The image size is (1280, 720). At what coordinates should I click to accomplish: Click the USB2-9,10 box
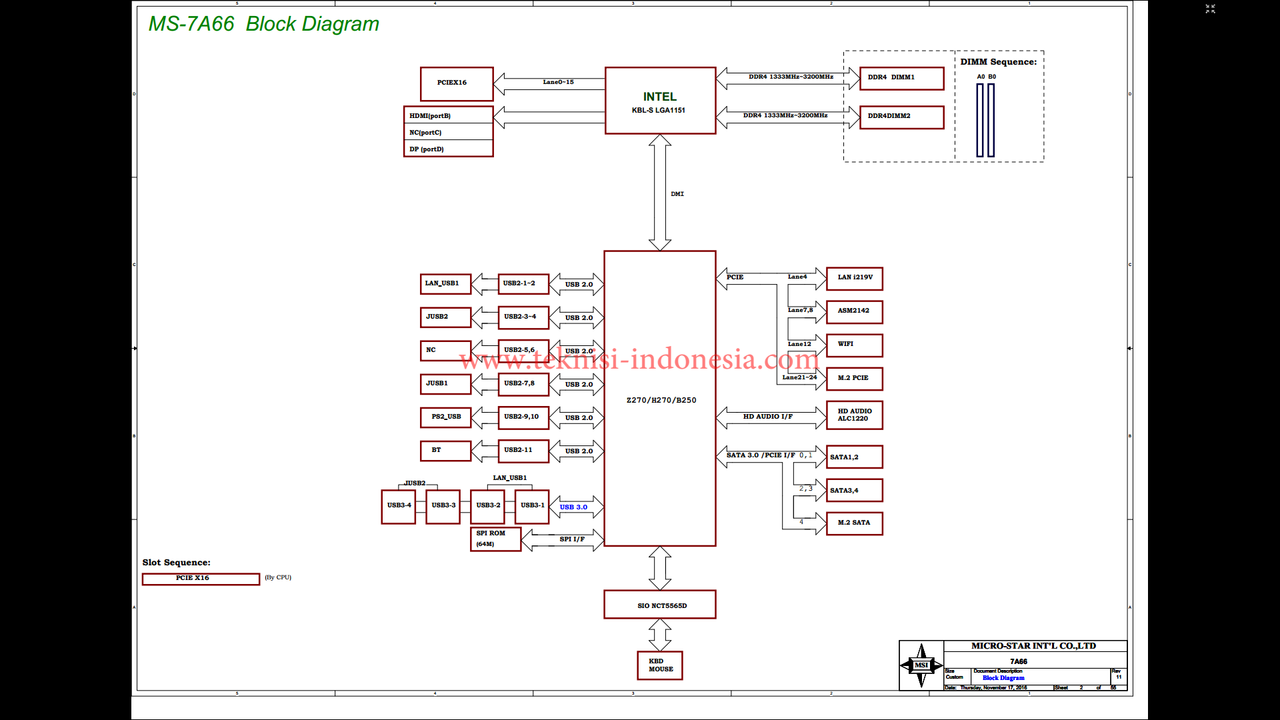(x=524, y=417)
